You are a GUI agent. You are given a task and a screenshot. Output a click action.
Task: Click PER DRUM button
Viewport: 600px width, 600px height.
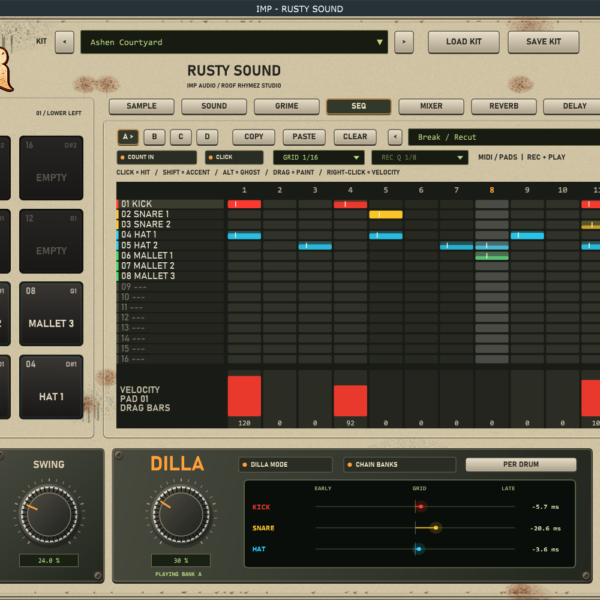[521, 464]
